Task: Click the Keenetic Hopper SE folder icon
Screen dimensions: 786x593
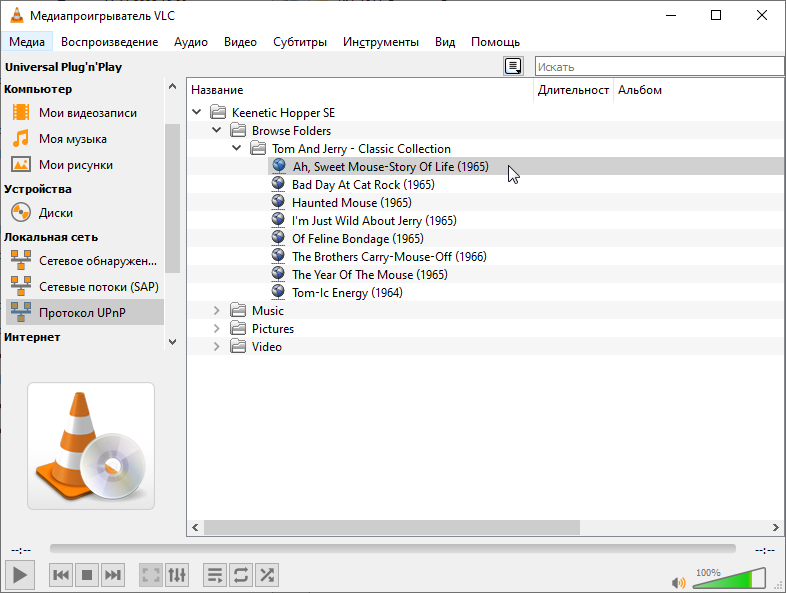Action: 218,112
